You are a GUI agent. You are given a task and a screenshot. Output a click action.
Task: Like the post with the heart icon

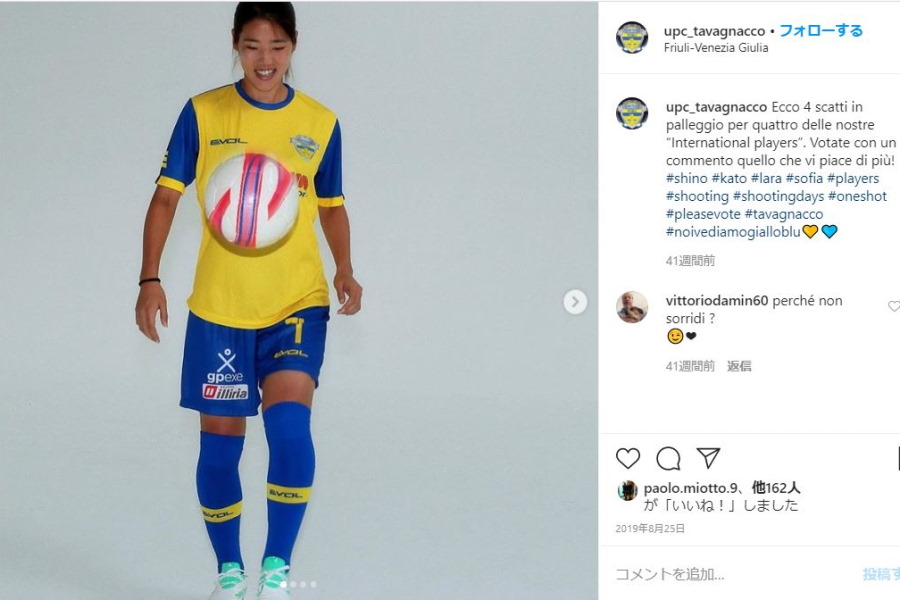(x=627, y=458)
